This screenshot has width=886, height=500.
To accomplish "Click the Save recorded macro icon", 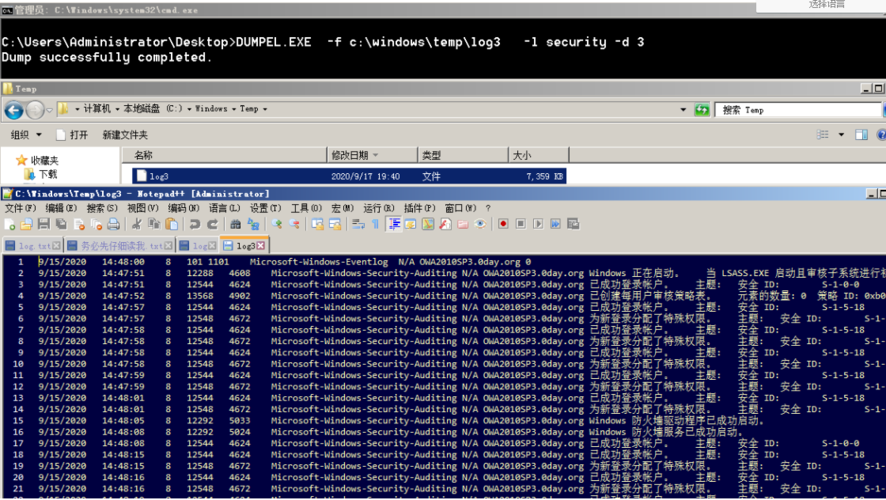I will pyautogui.click(x=573, y=224).
